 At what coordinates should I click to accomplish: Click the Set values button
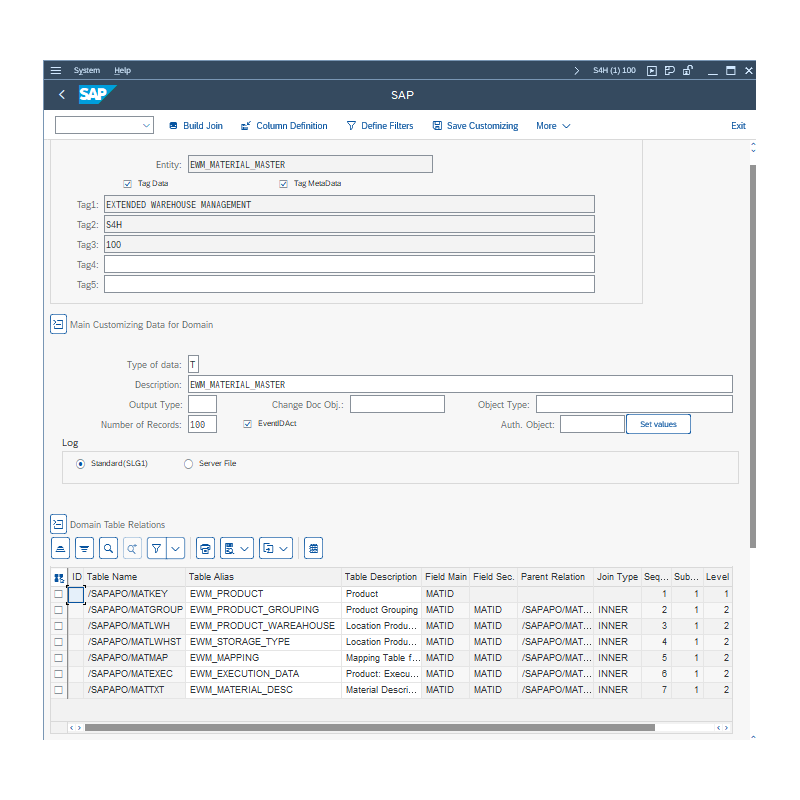tap(658, 423)
